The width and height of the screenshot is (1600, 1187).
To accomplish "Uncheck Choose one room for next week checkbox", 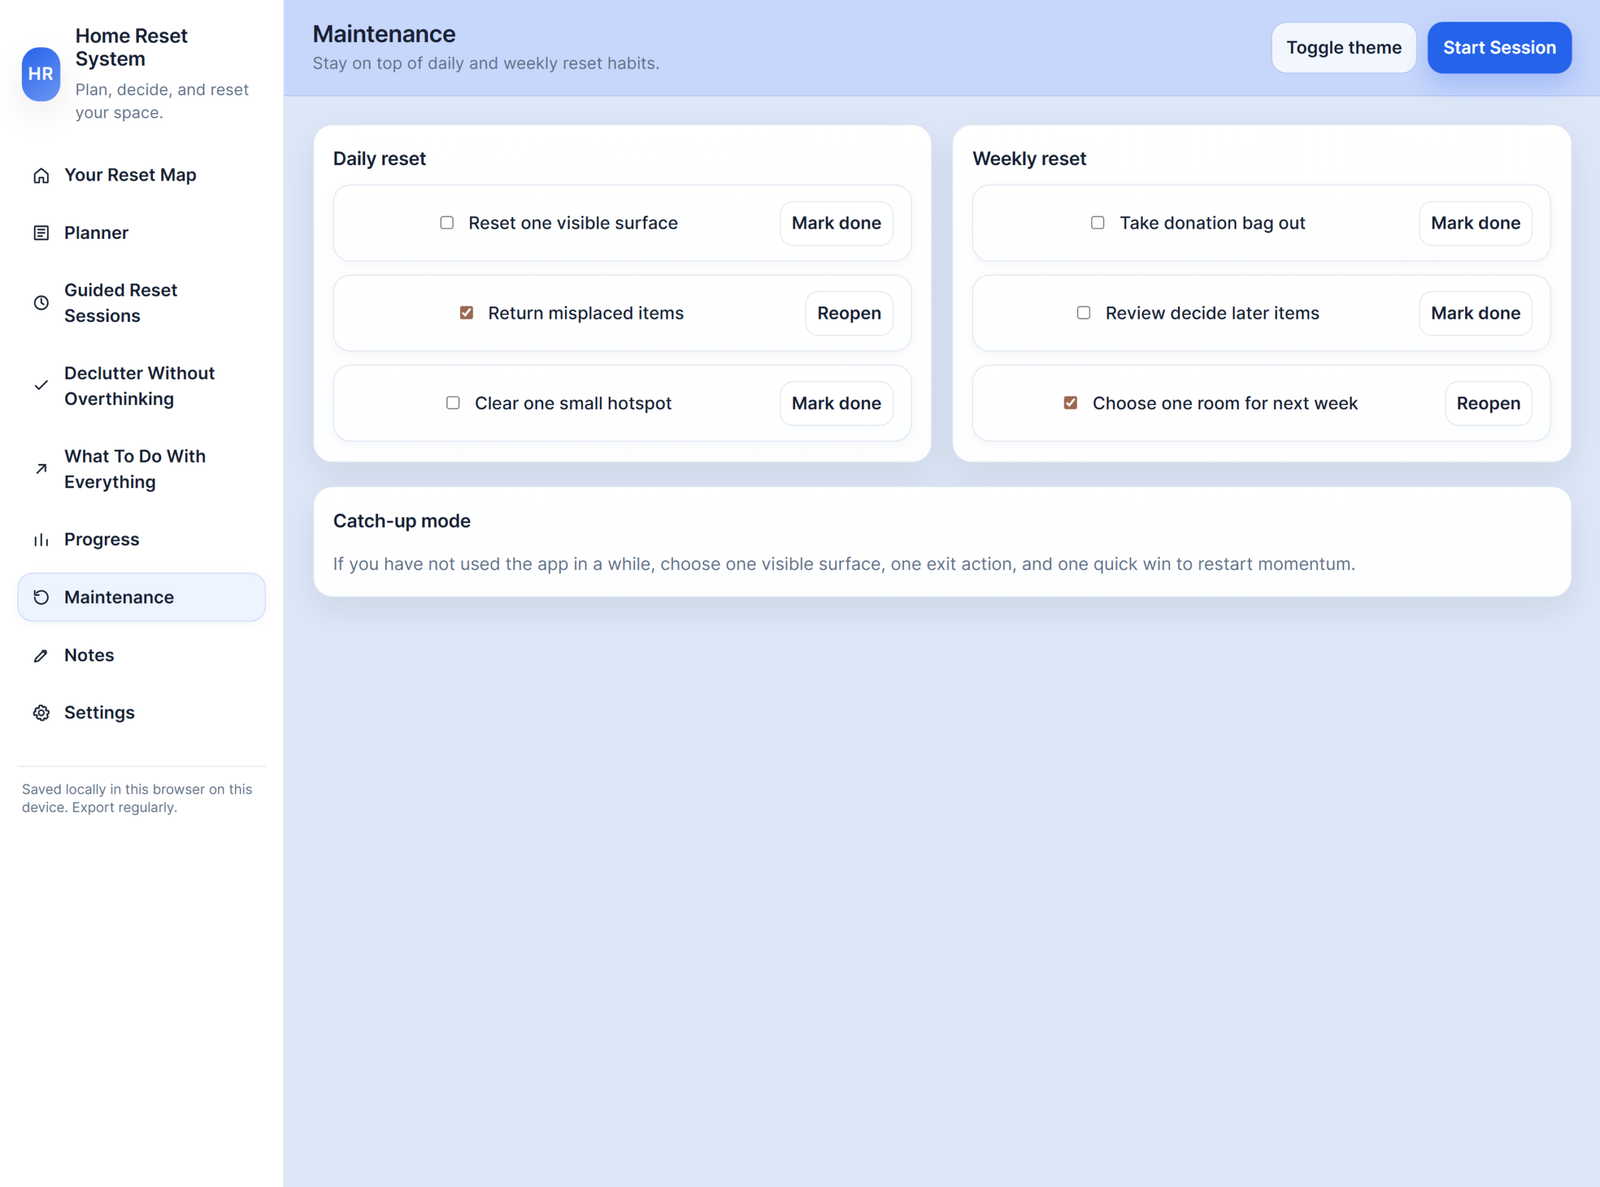I will click(1071, 403).
